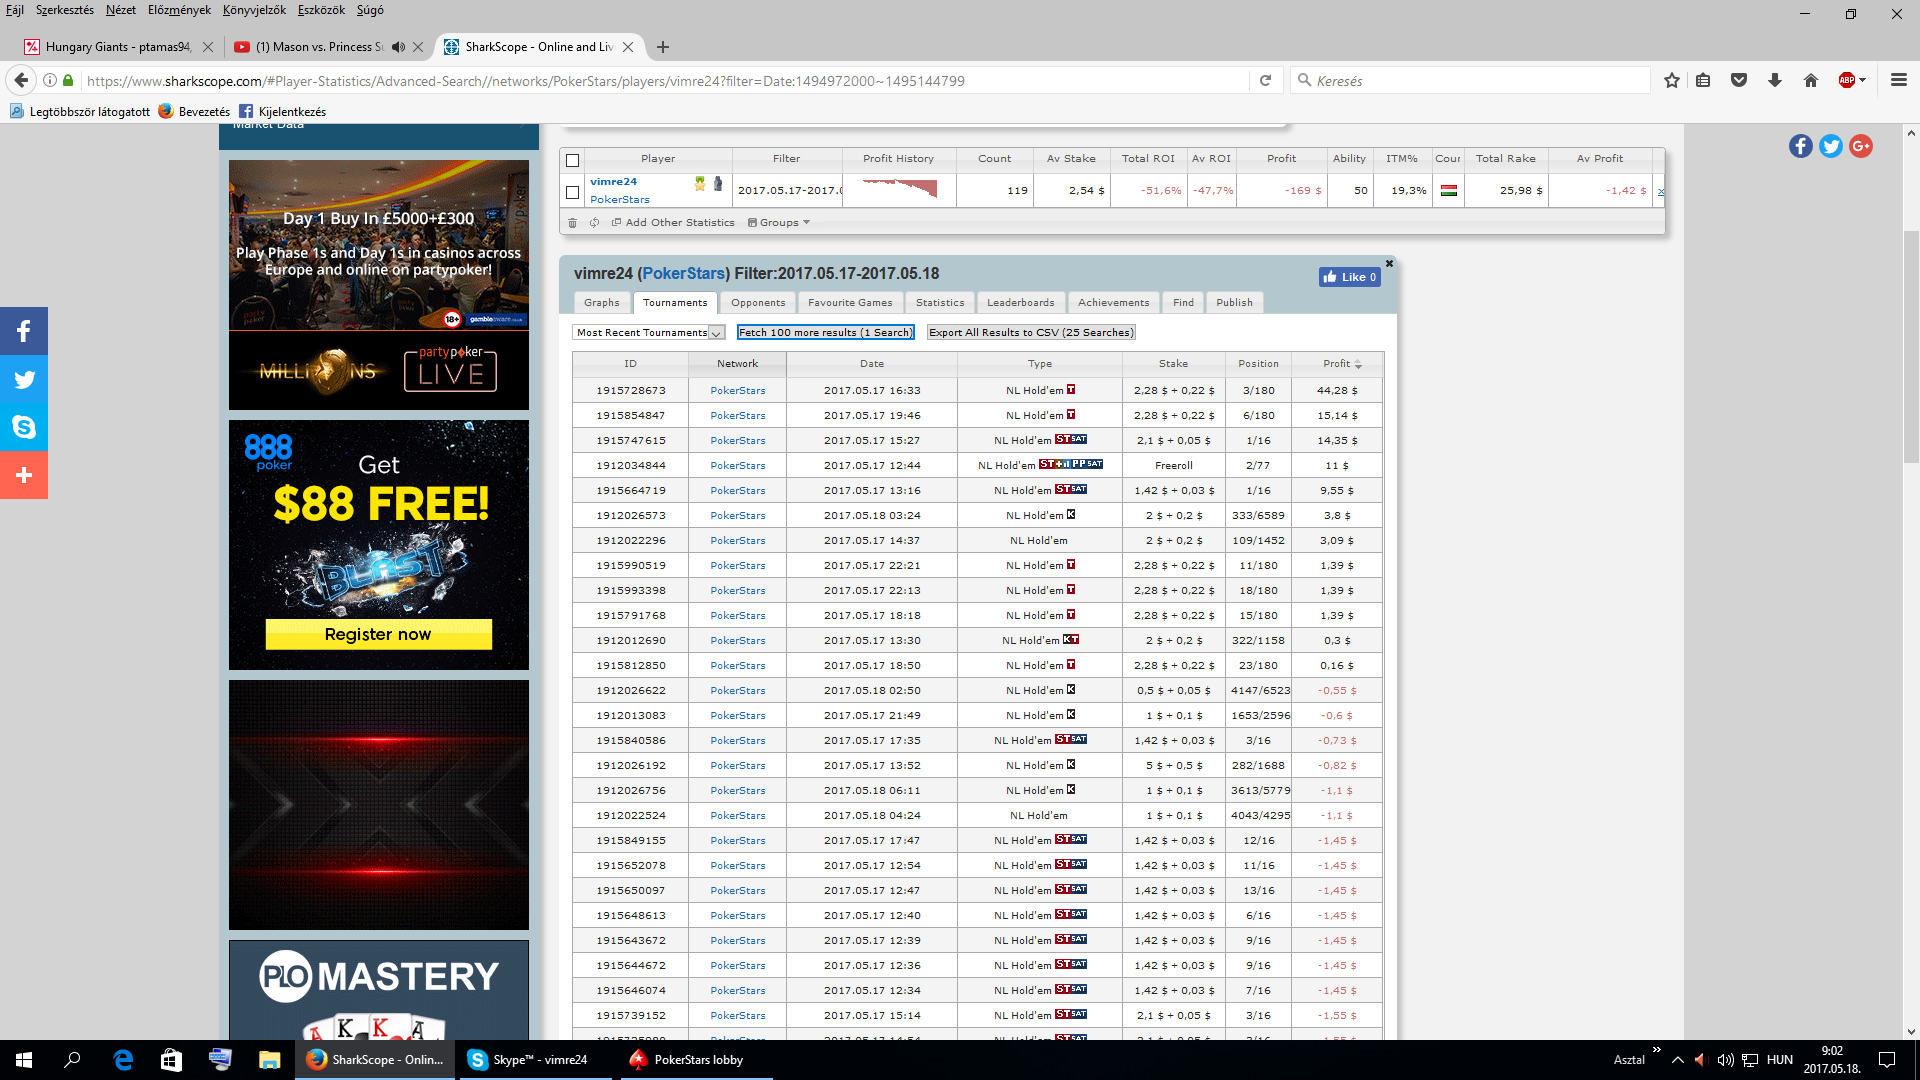The width and height of the screenshot is (1920, 1080).
Task: Go back to the previous page
Action: 21,81
